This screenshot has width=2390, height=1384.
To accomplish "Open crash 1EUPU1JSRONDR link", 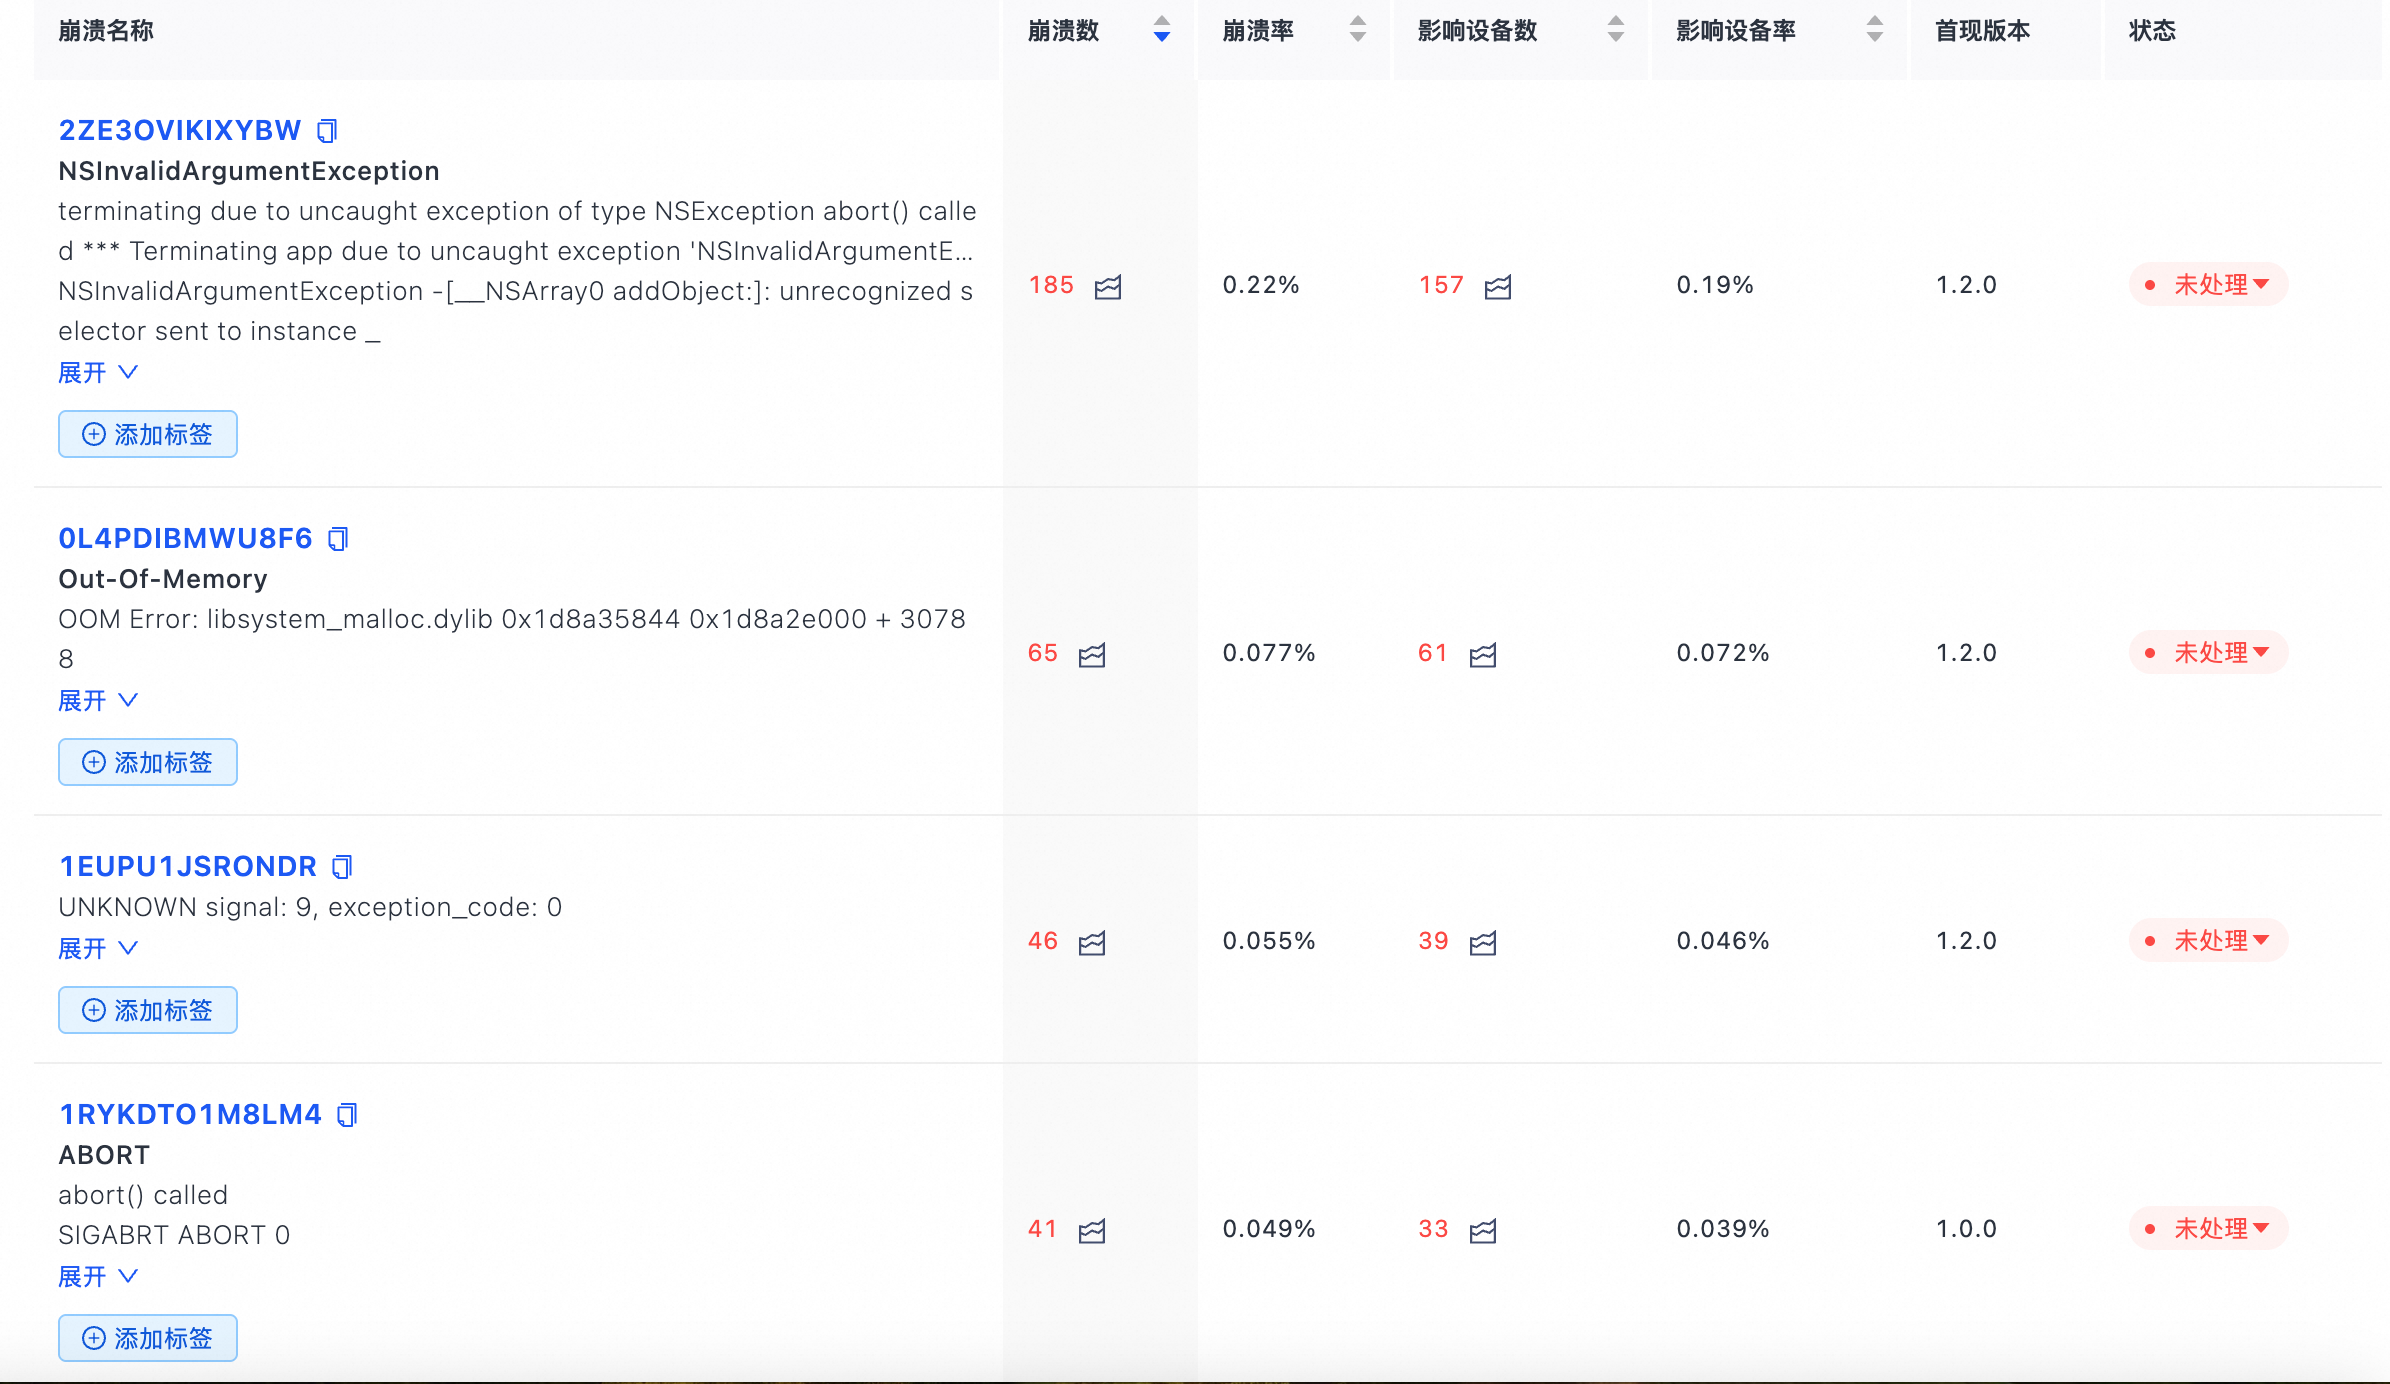I will [187, 866].
